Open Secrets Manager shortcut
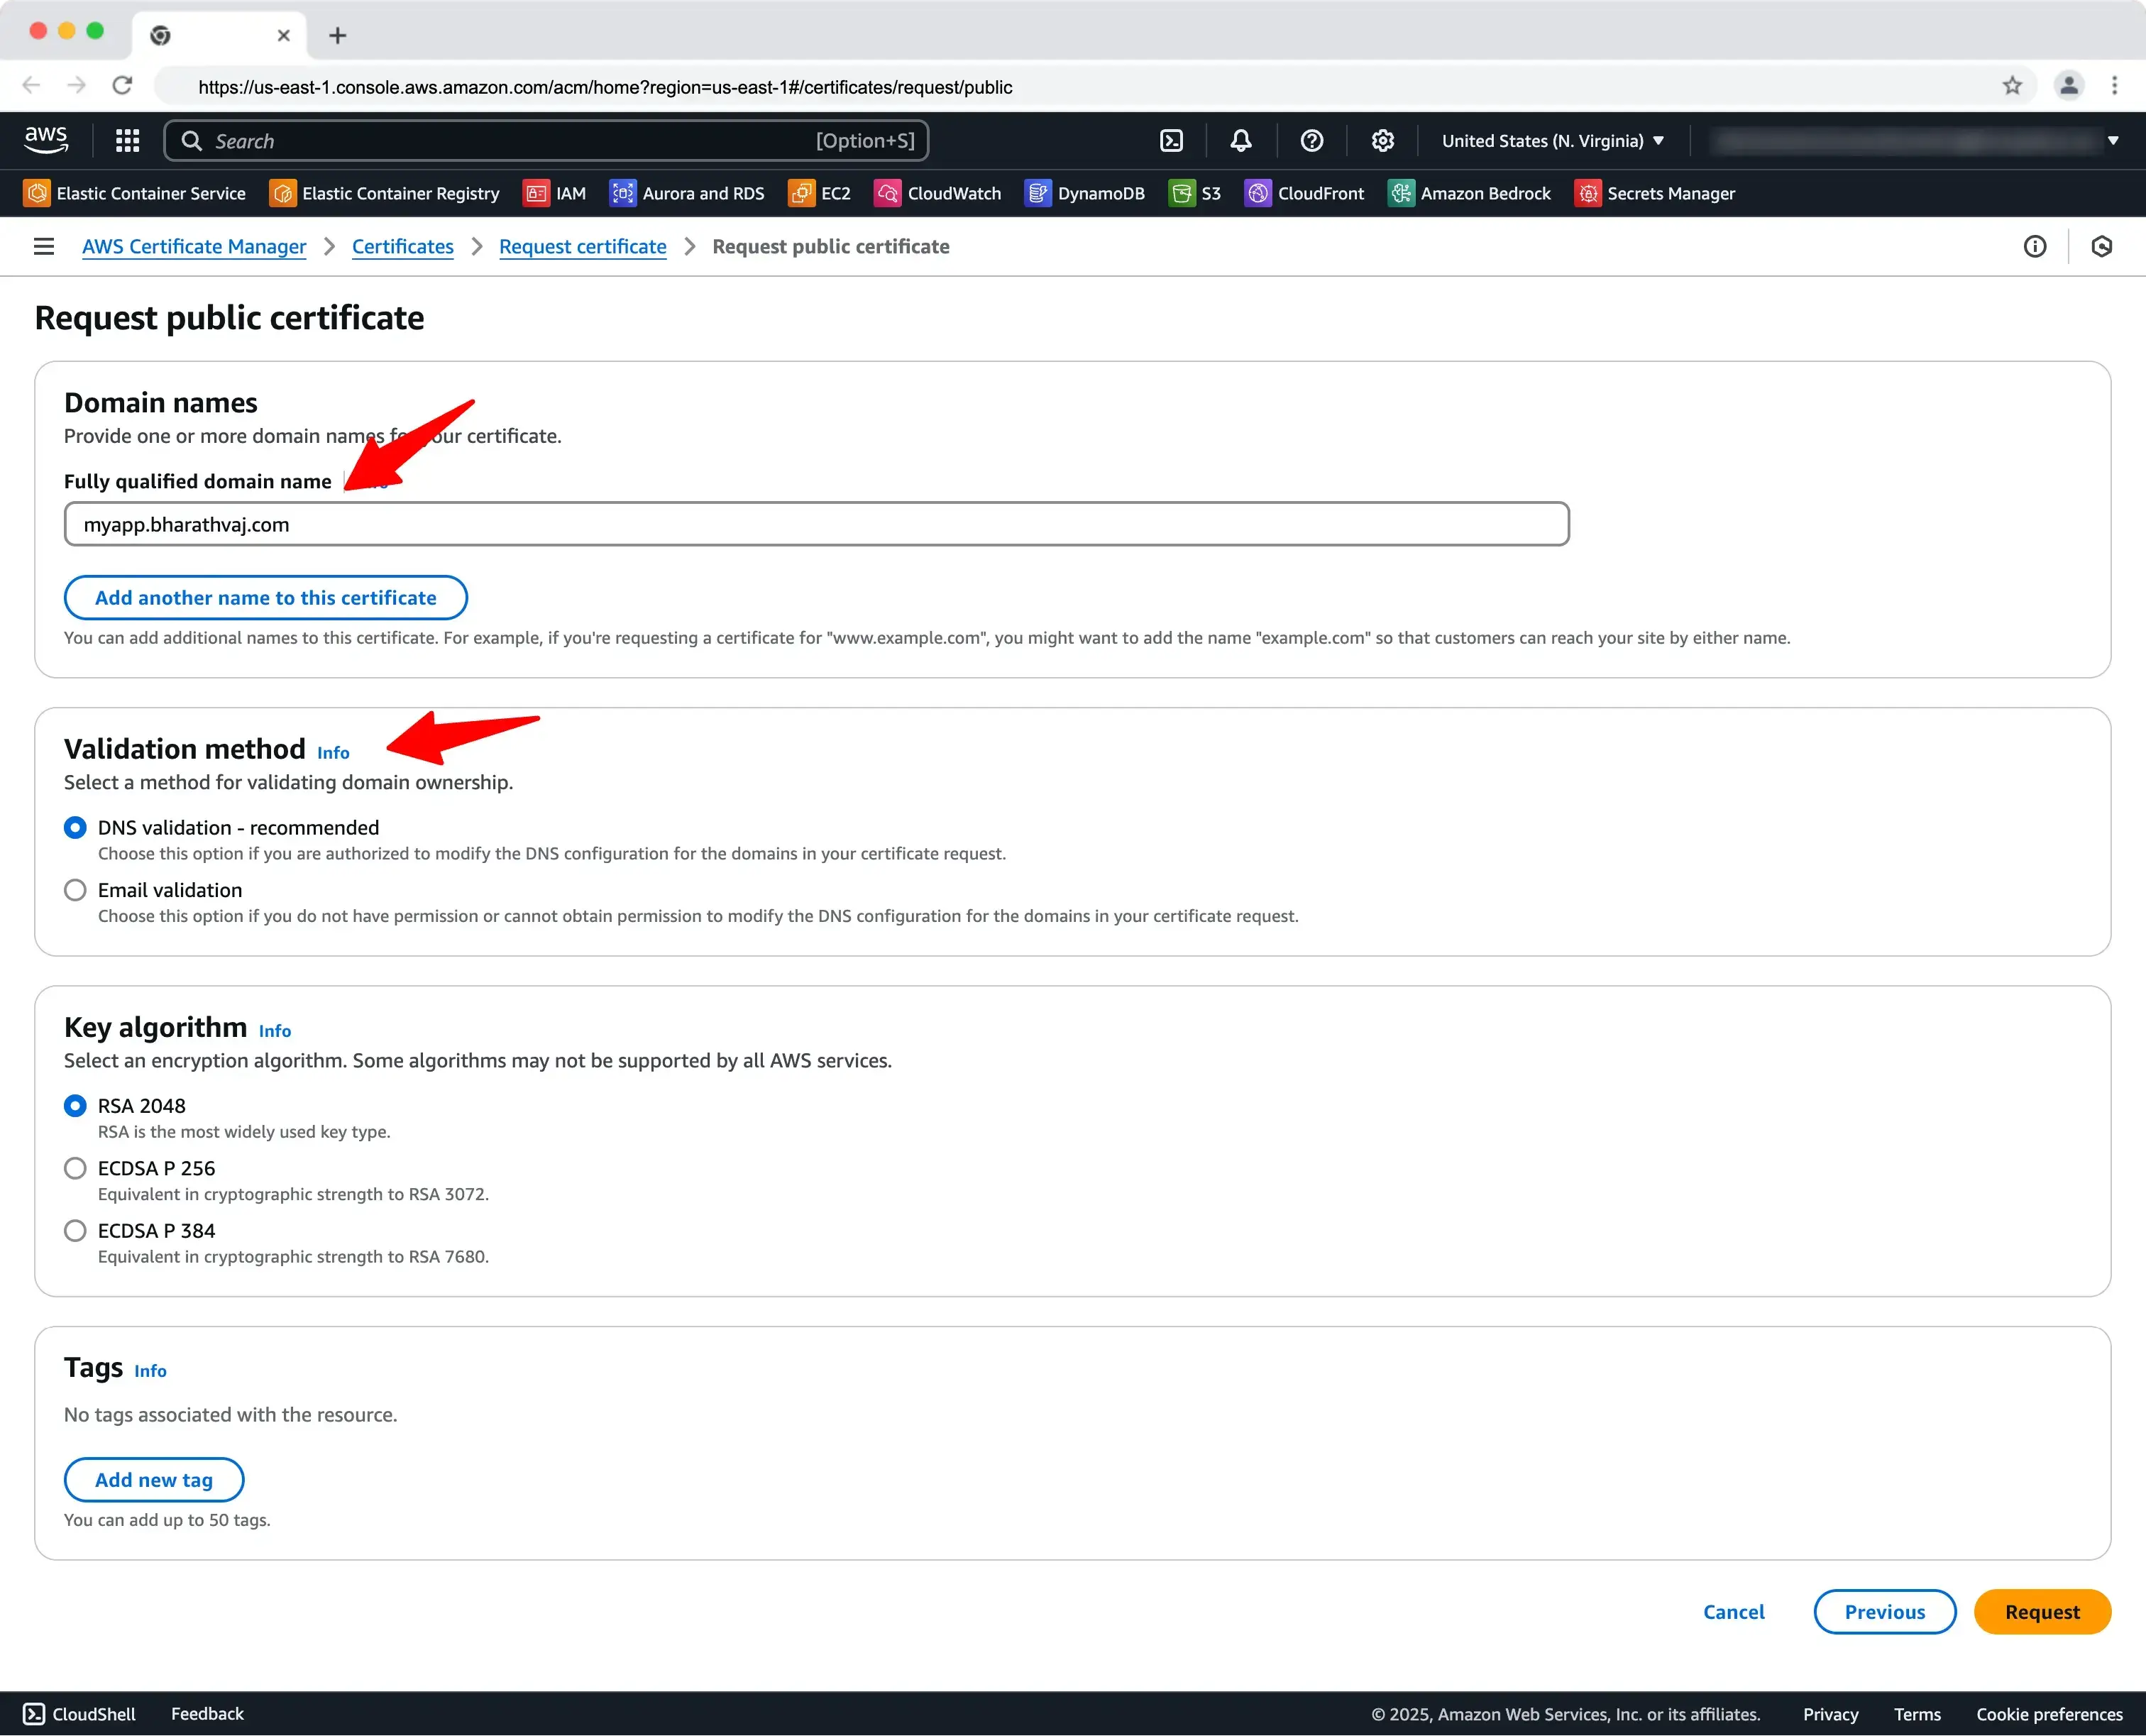The image size is (2146, 1736). point(1654,193)
